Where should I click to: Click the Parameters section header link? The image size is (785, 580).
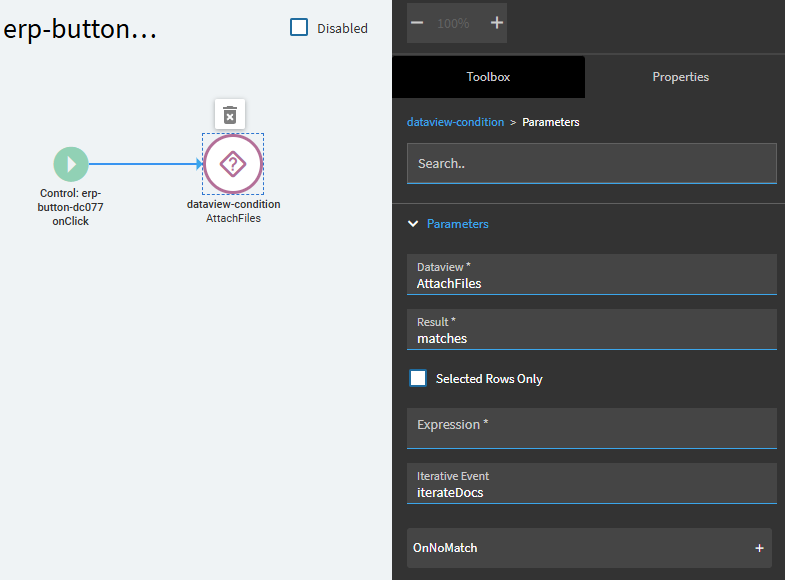point(458,224)
